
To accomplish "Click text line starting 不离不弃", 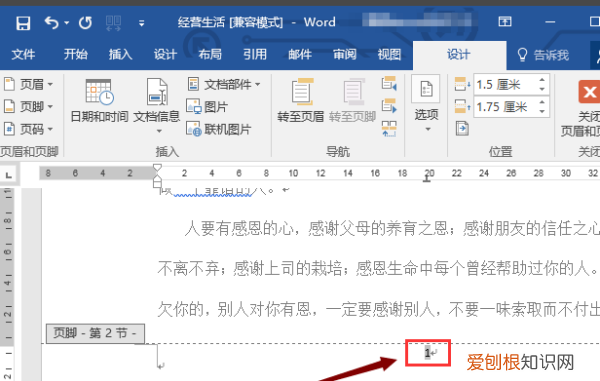I will (x=378, y=269).
